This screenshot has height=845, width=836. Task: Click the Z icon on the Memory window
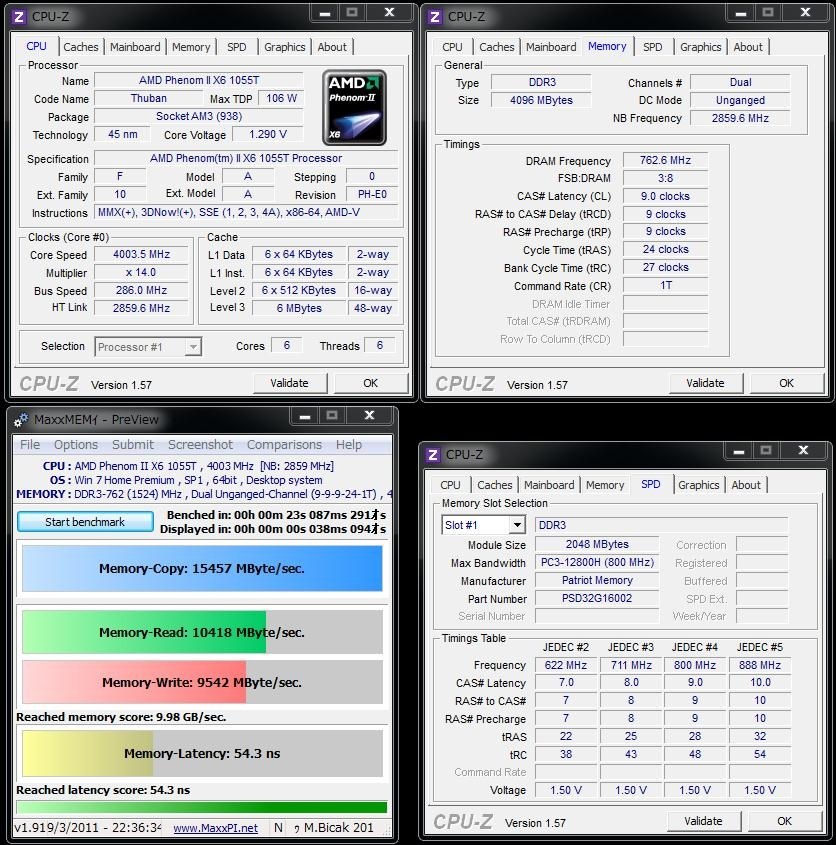tap(432, 14)
